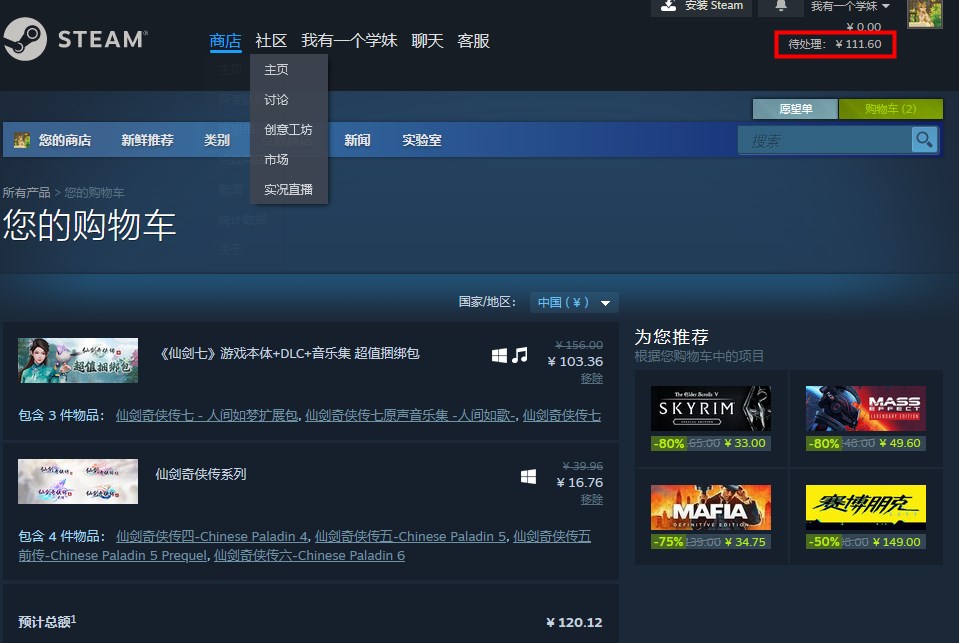Viewport: 959px width, 643px height.
Task: Click the 仙剑七 超值捆绑包 thumbnail
Action: point(78,360)
